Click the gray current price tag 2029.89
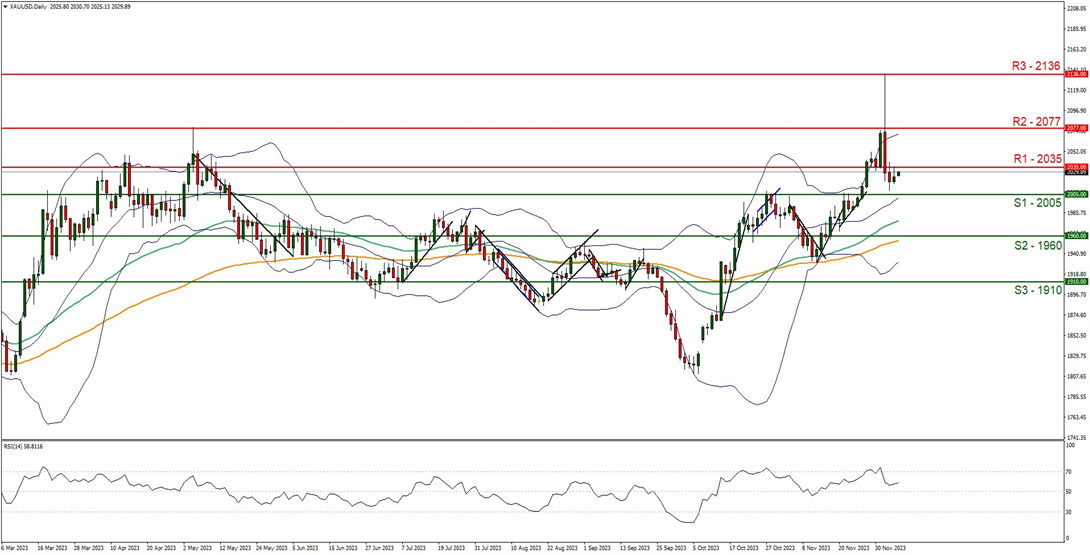Viewport: 1090px width, 555px height. 1076,173
